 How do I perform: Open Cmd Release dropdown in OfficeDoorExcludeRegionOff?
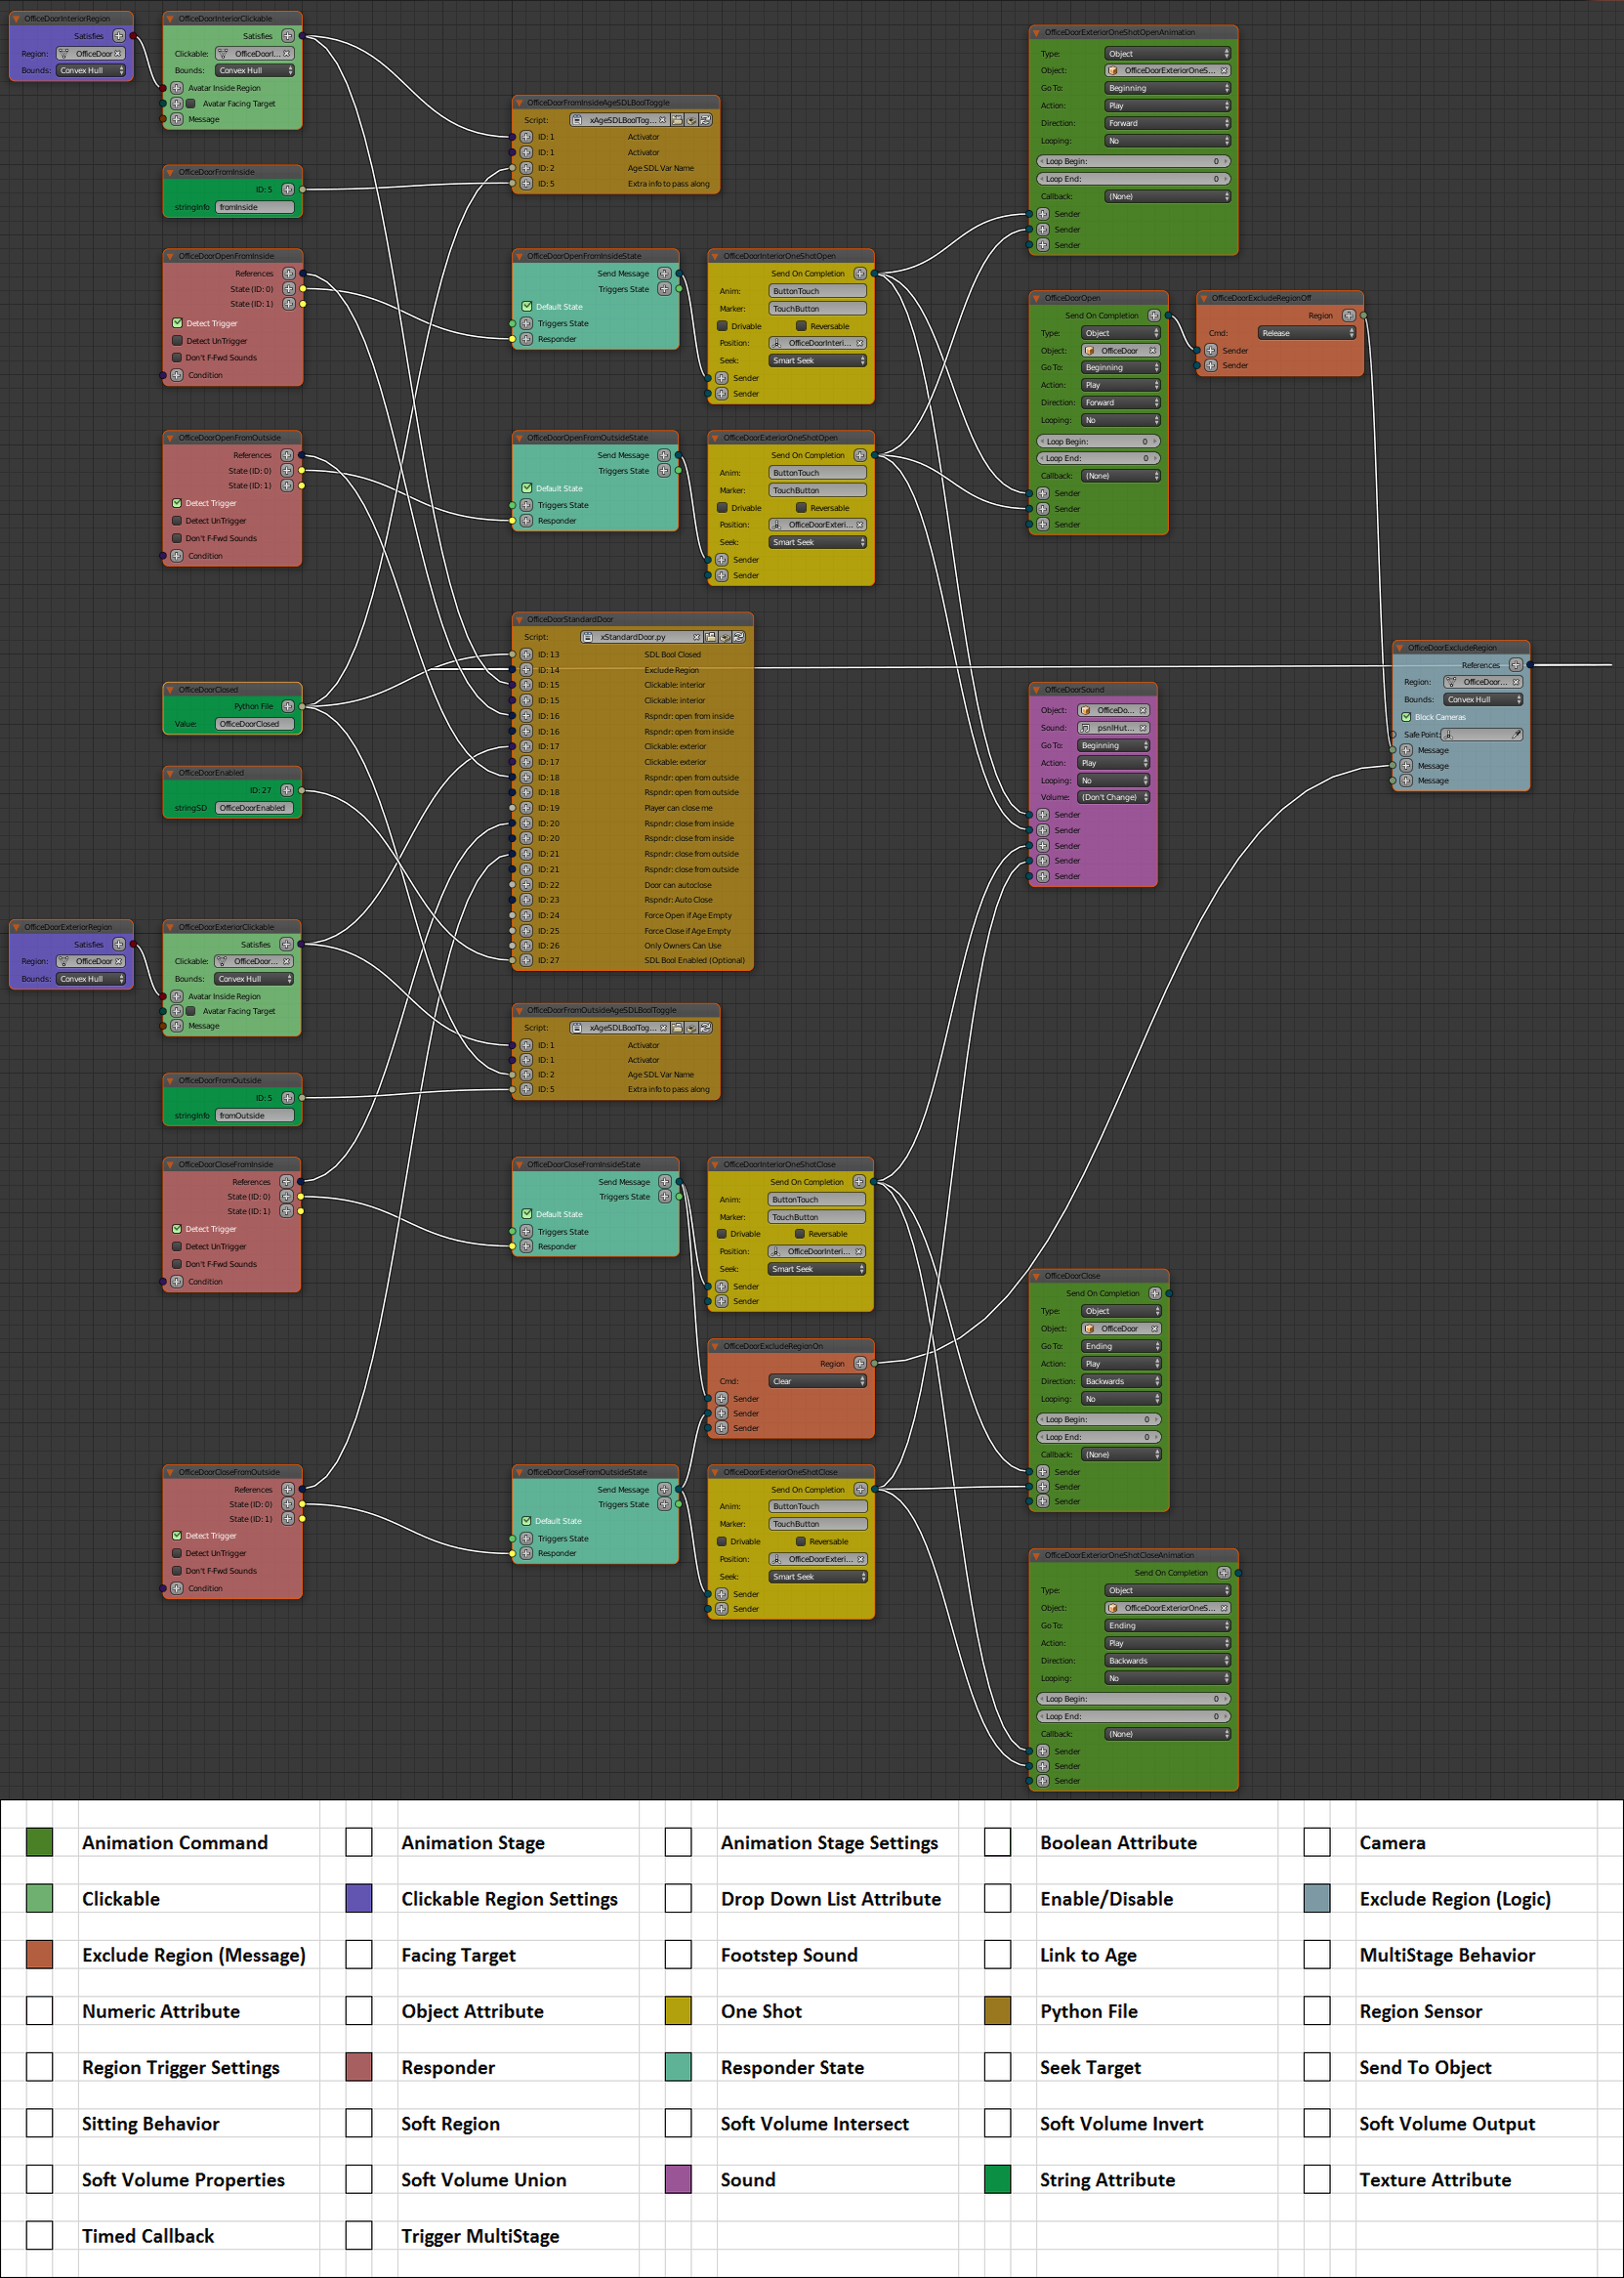click(1306, 333)
